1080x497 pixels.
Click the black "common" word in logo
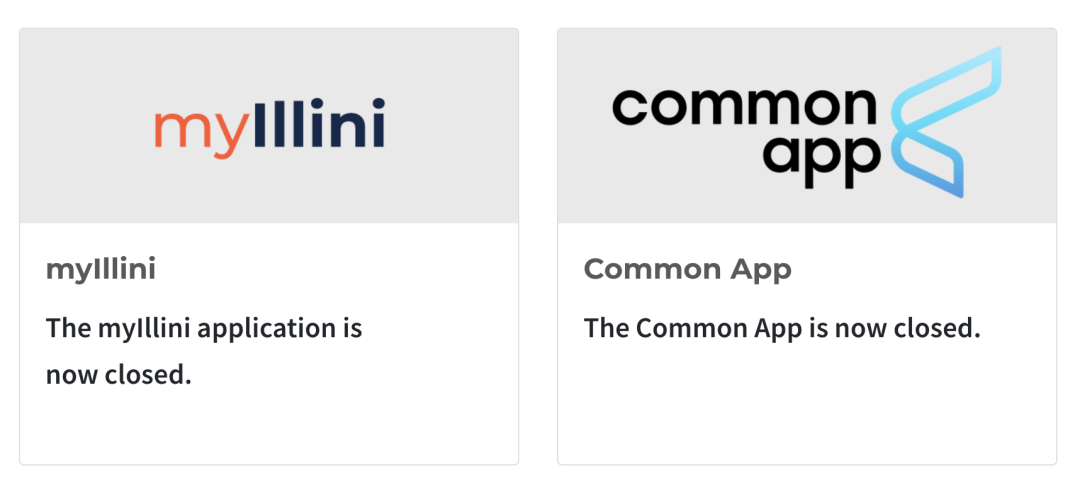745,107
